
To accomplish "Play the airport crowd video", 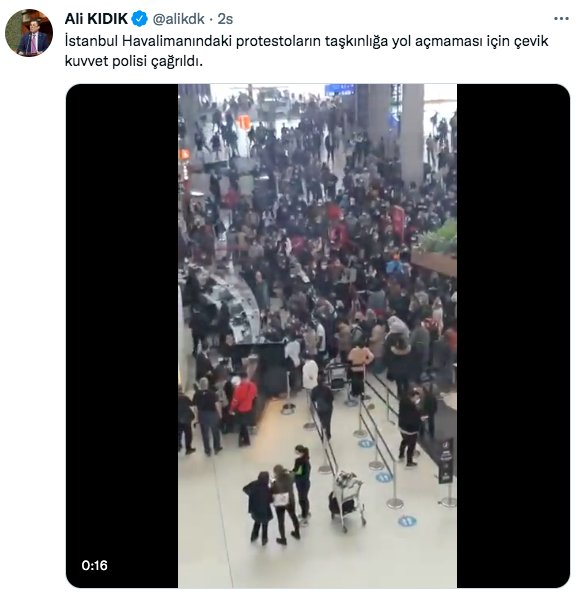I will coord(317,336).
